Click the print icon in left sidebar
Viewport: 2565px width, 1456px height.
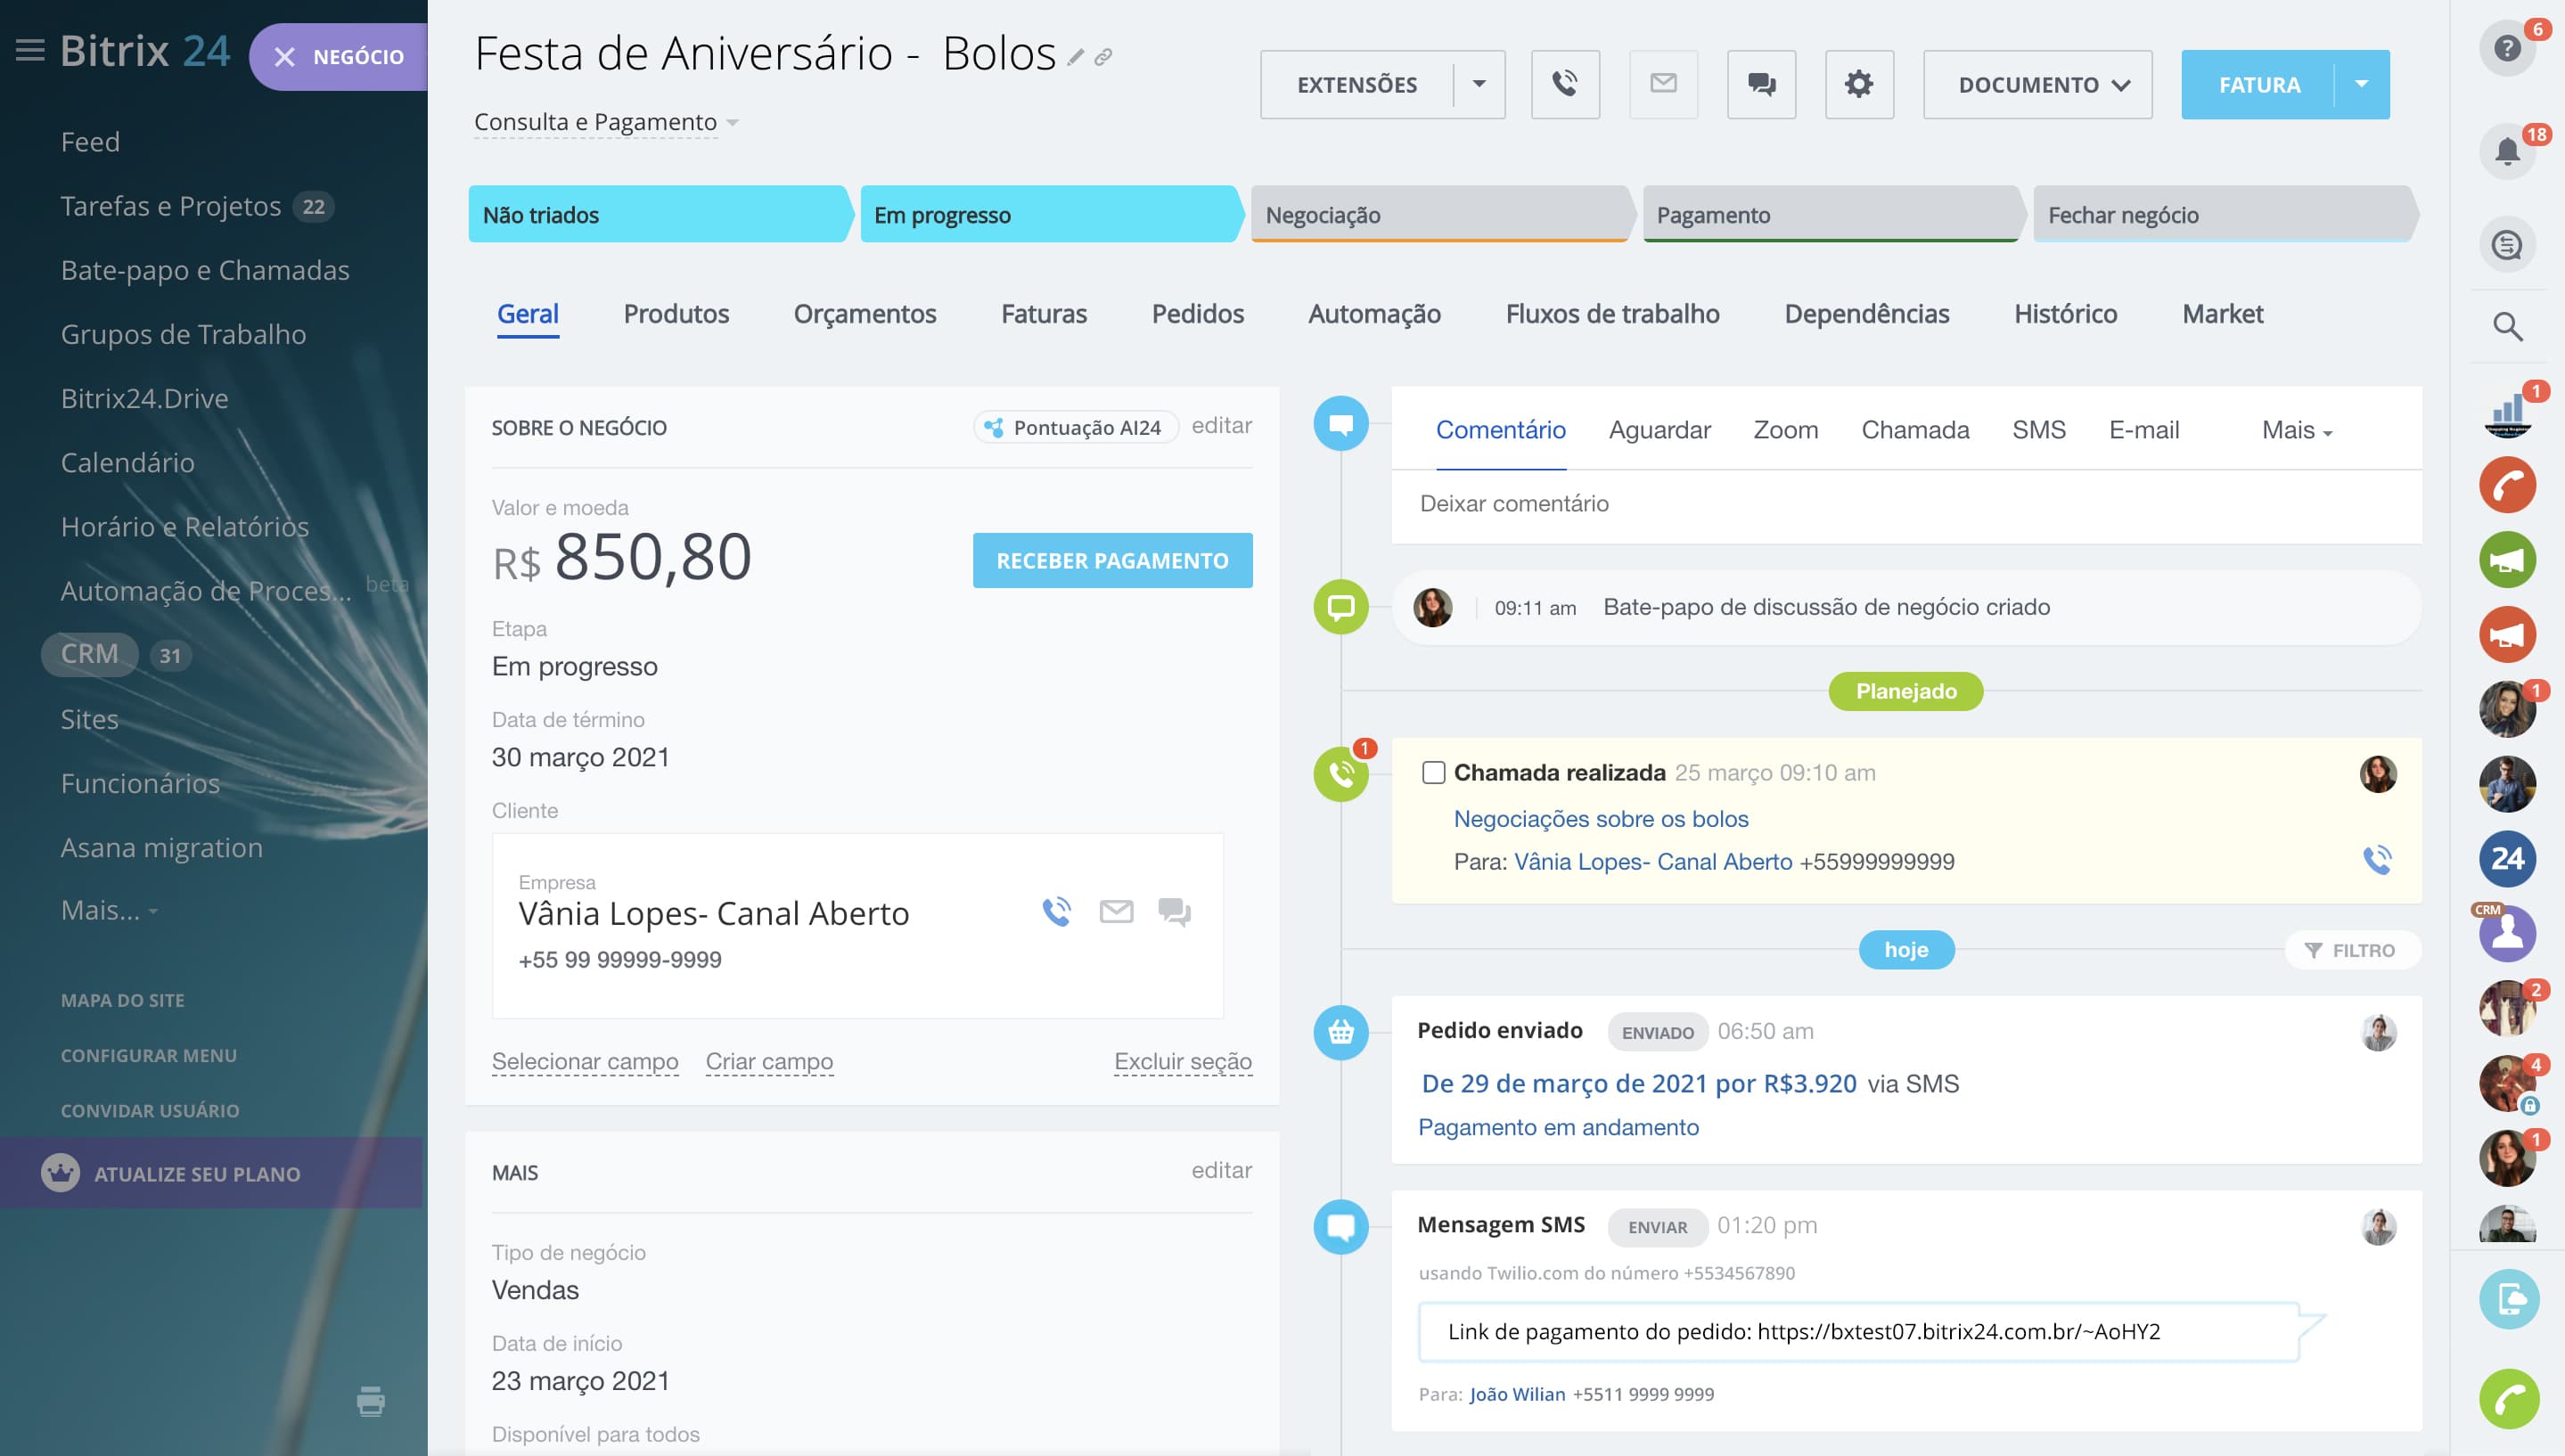point(370,1401)
